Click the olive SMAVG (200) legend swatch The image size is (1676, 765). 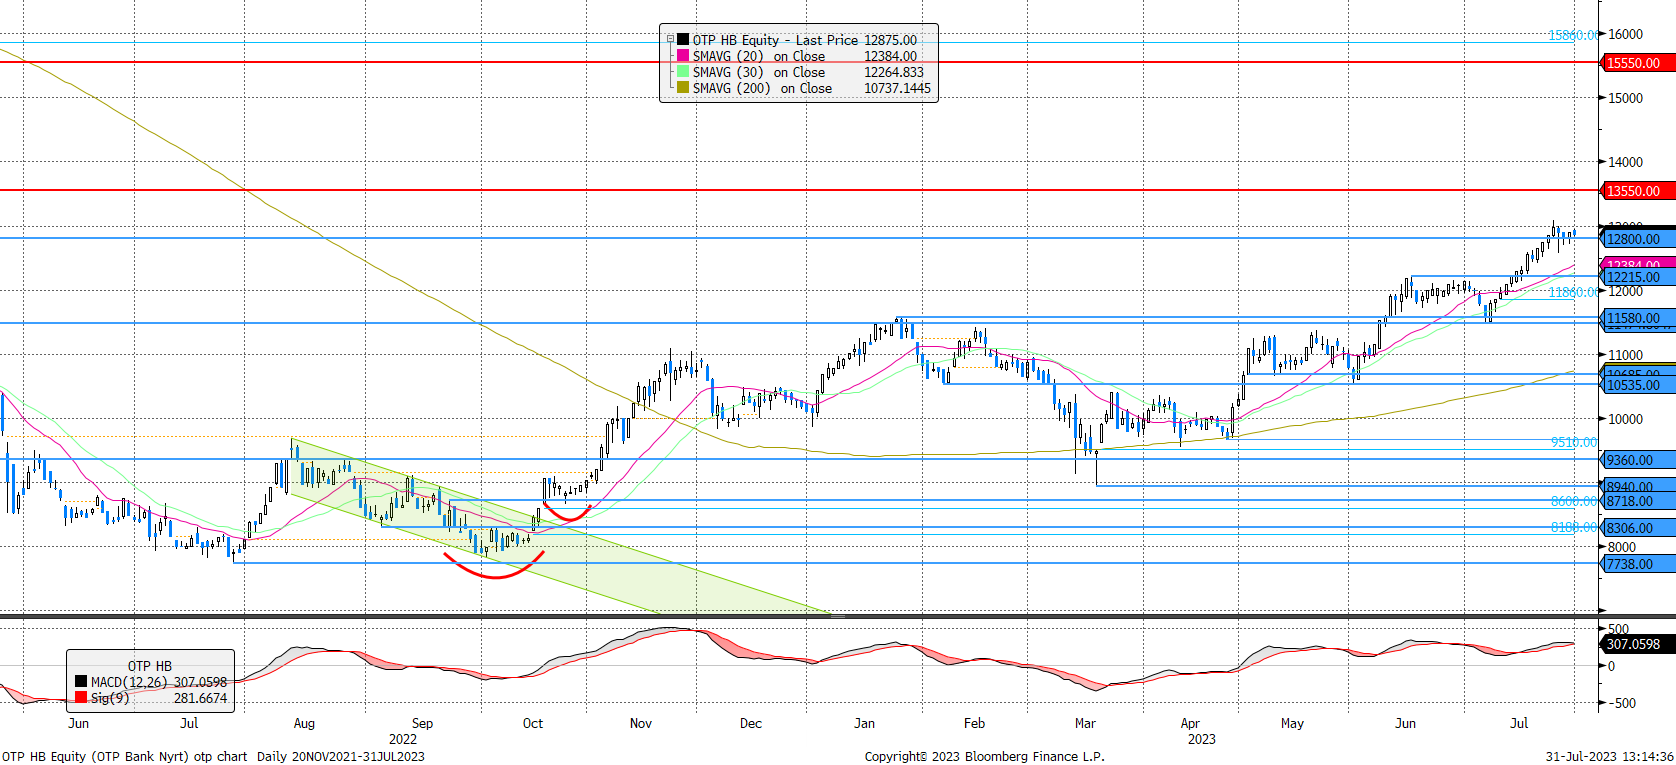(683, 88)
